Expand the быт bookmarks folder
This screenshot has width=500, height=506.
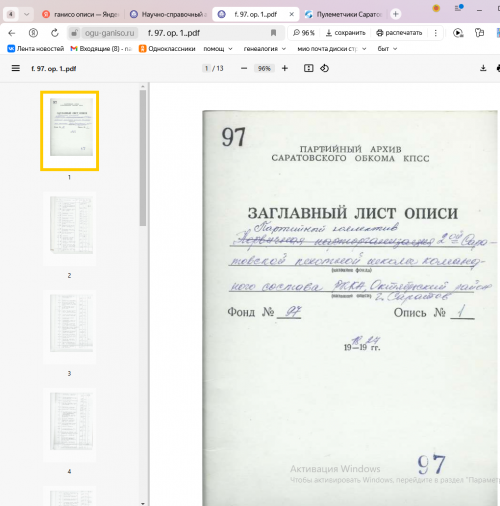coord(387,49)
